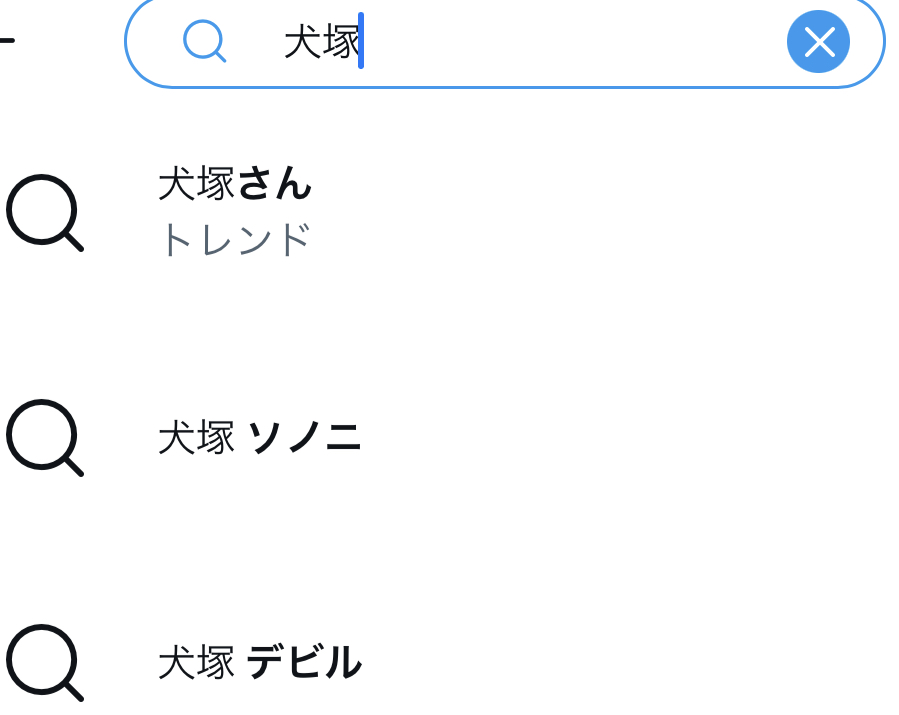Click the typed 犬塚 text in search bar

pyautogui.click(x=320, y=43)
